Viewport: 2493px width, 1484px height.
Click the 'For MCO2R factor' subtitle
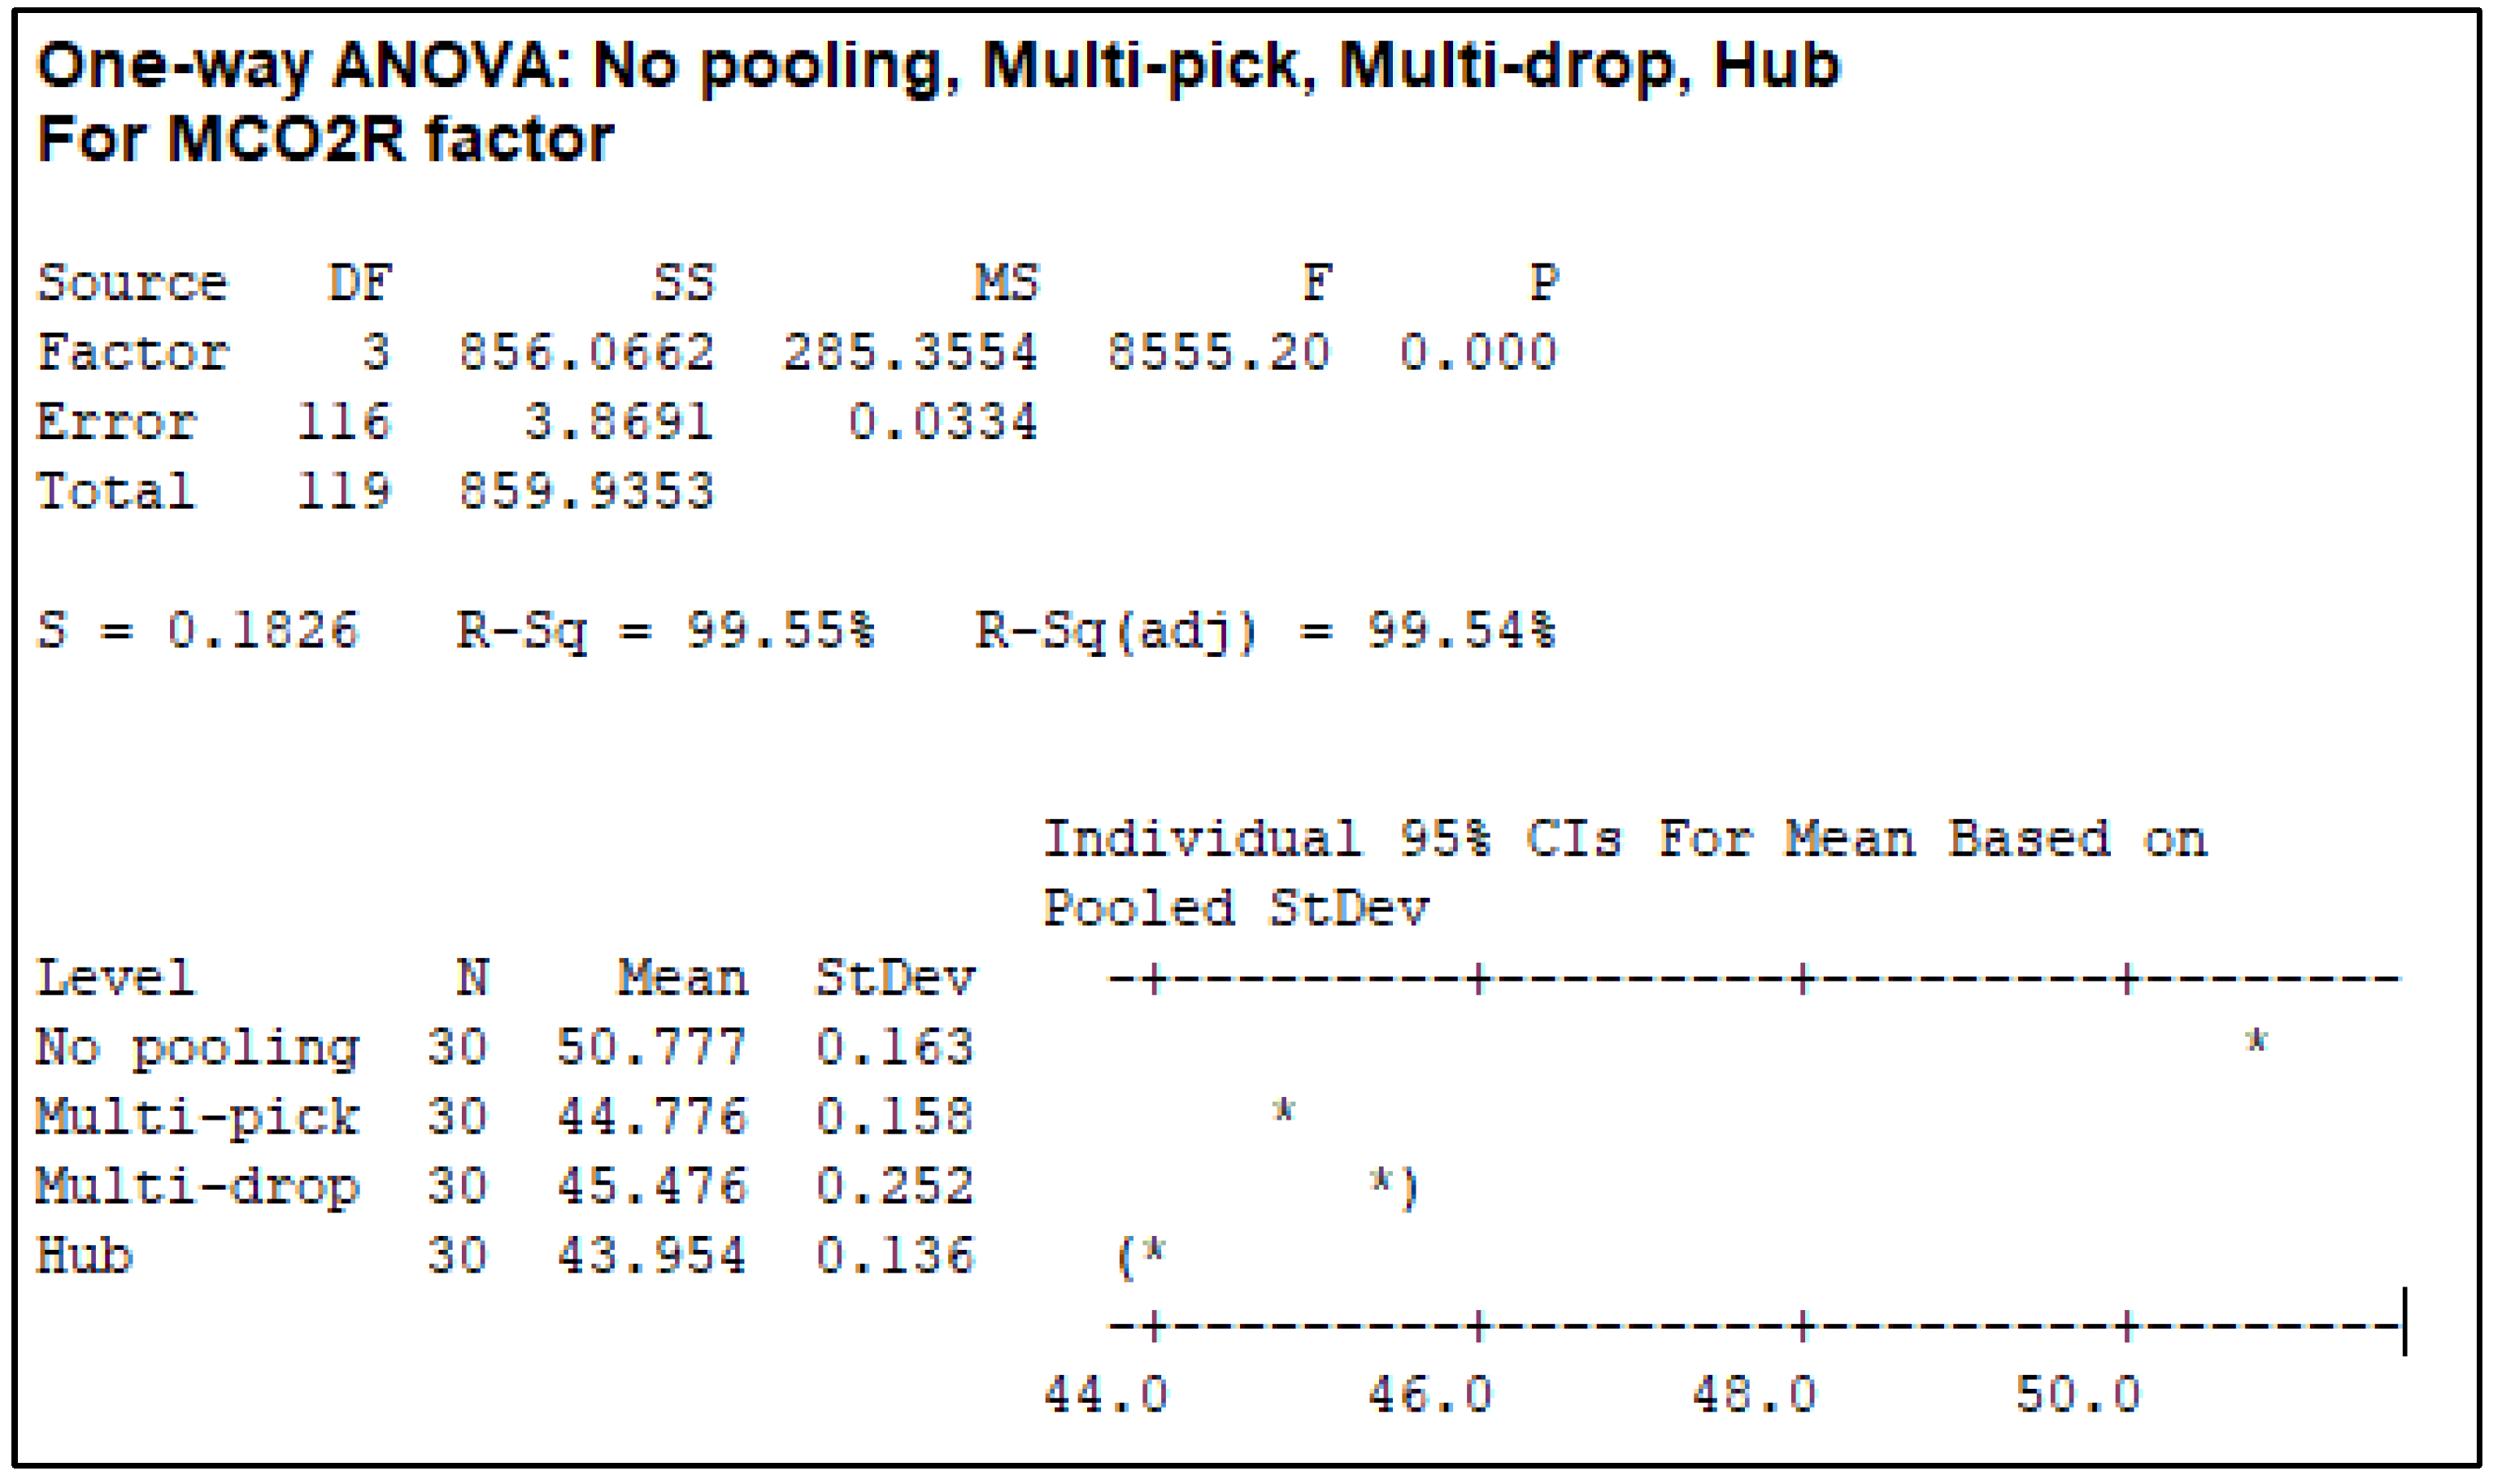click(x=325, y=139)
